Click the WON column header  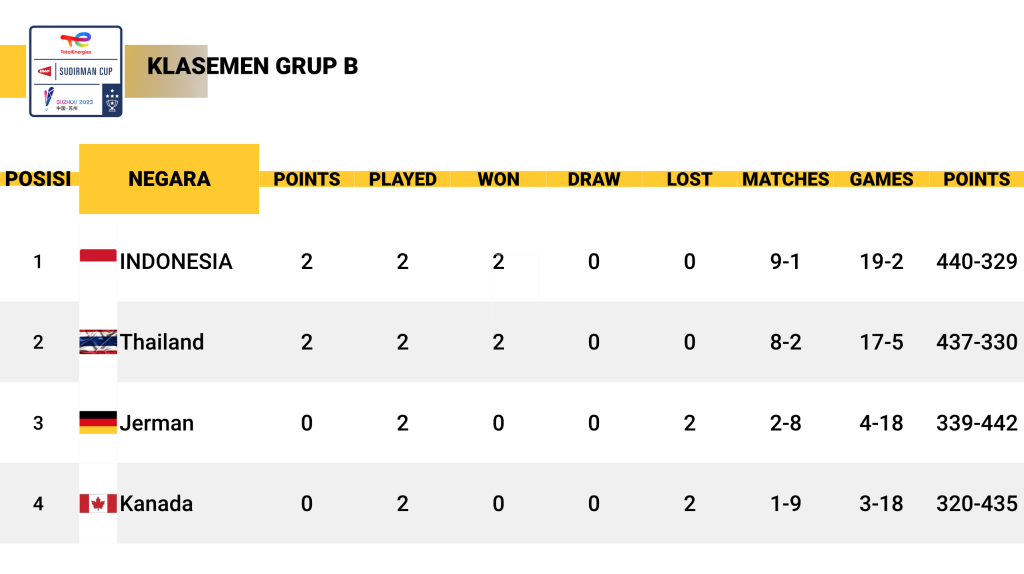tap(498, 179)
